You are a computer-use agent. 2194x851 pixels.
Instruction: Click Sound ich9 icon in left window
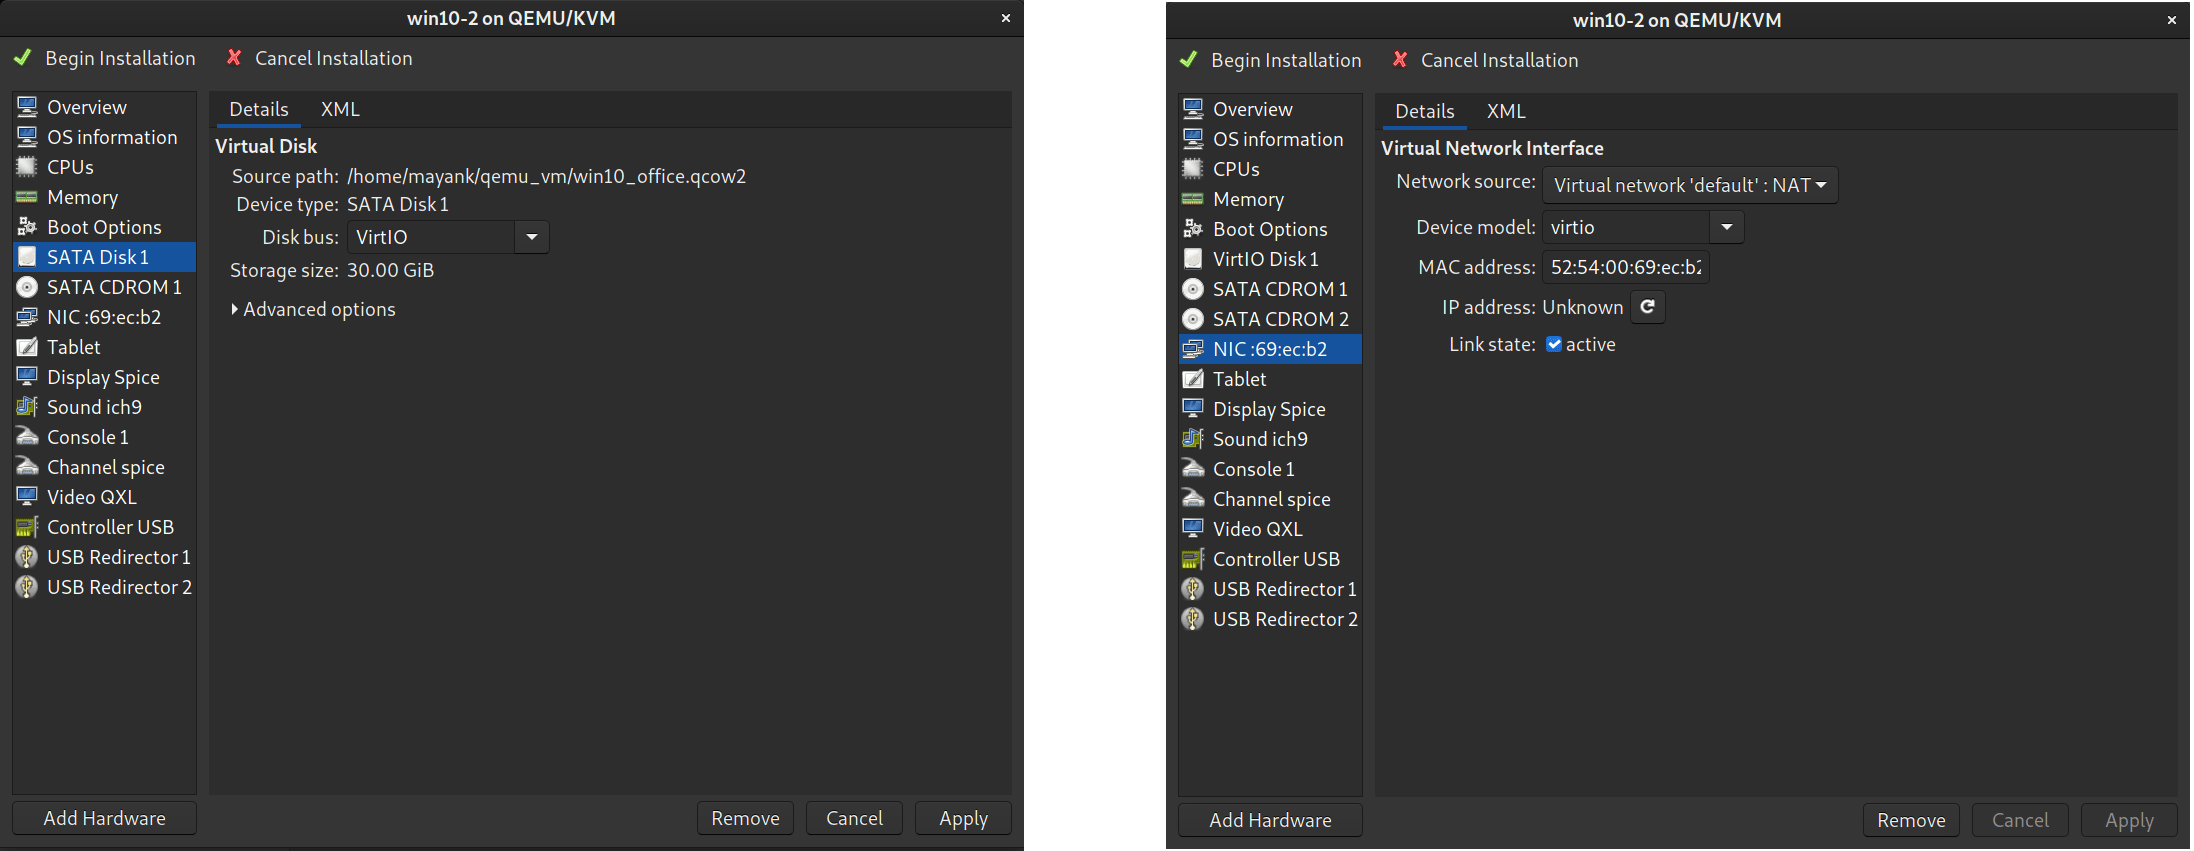[x=27, y=407]
